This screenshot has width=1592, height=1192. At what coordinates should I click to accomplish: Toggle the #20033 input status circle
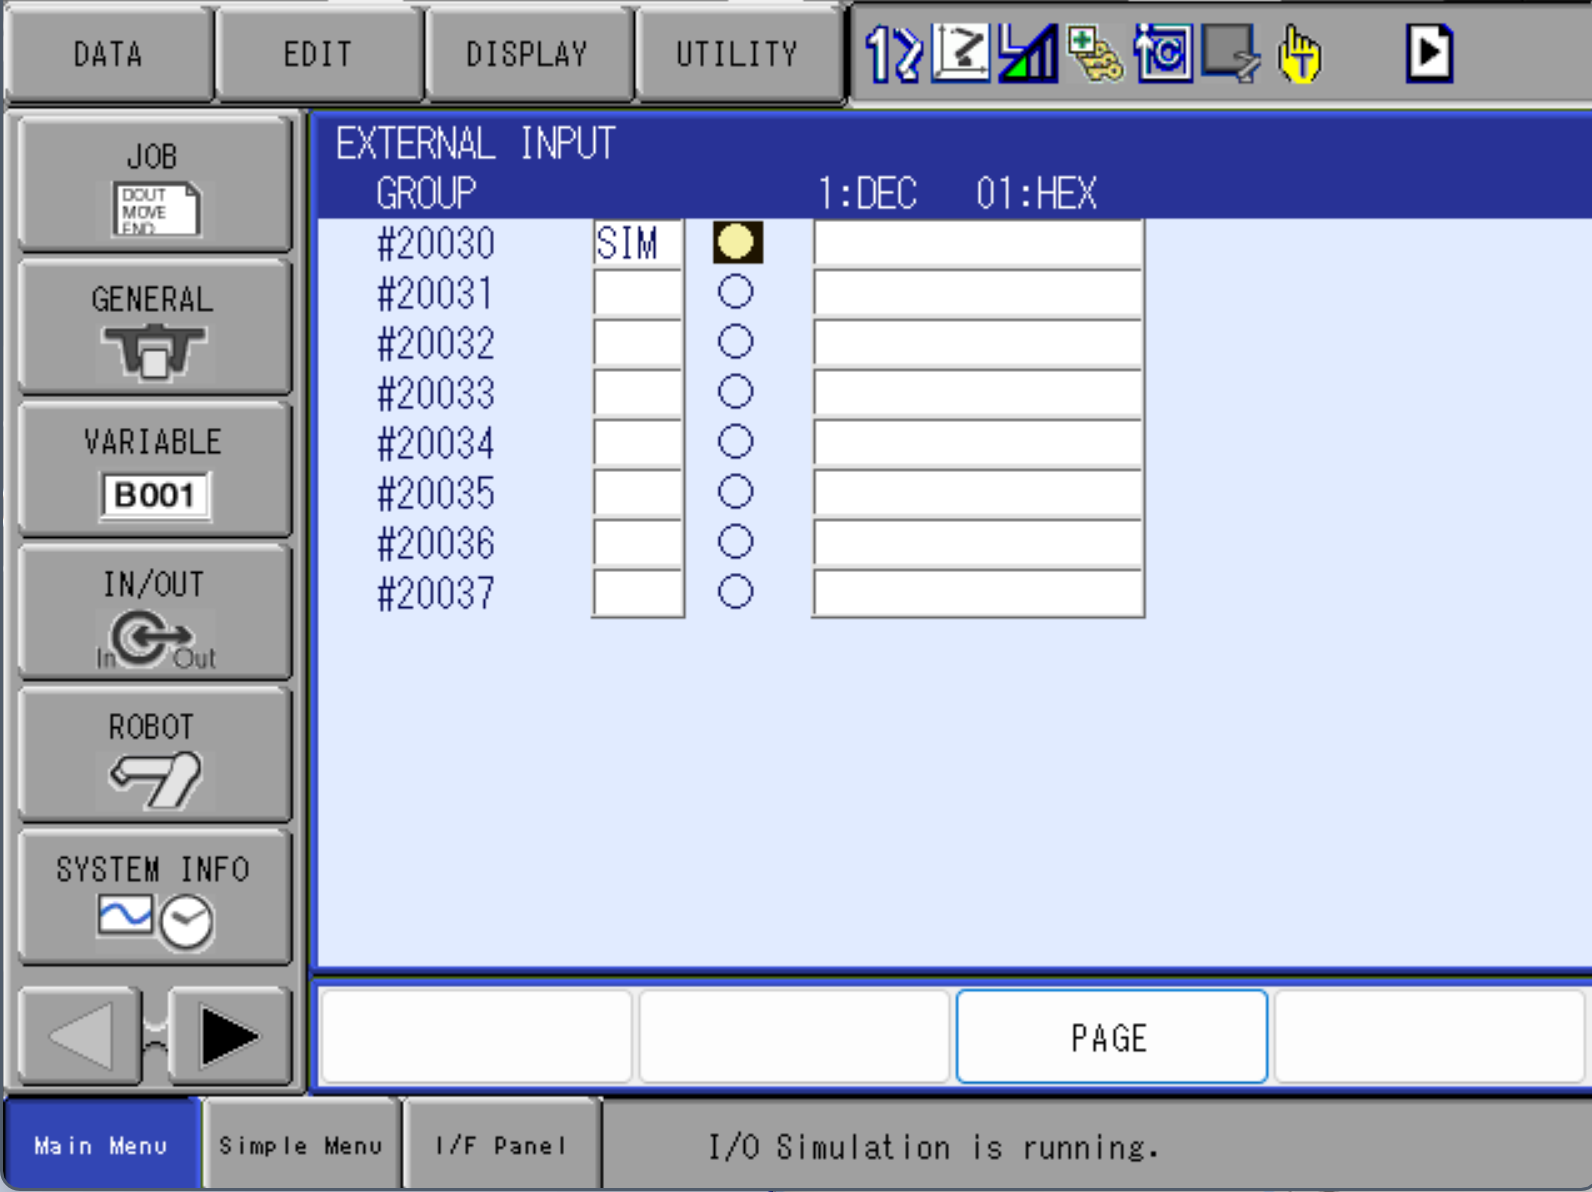click(x=735, y=392)
